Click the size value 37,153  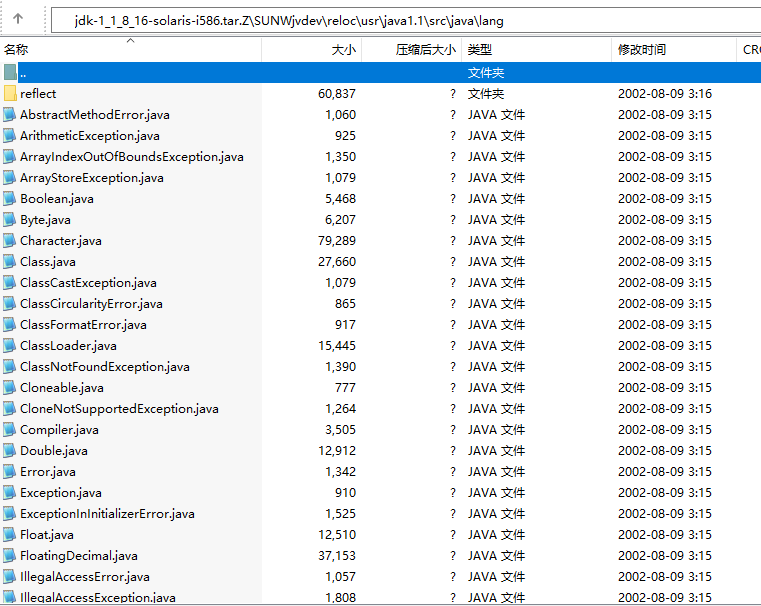click(x=337, y=556)
